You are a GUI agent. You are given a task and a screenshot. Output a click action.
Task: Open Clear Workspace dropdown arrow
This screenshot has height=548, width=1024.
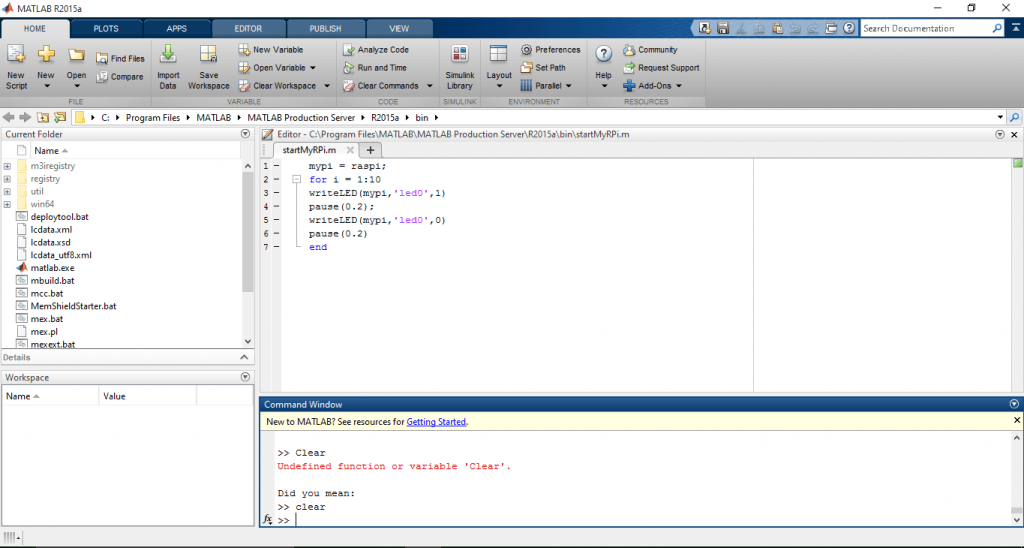coord(327,86)
